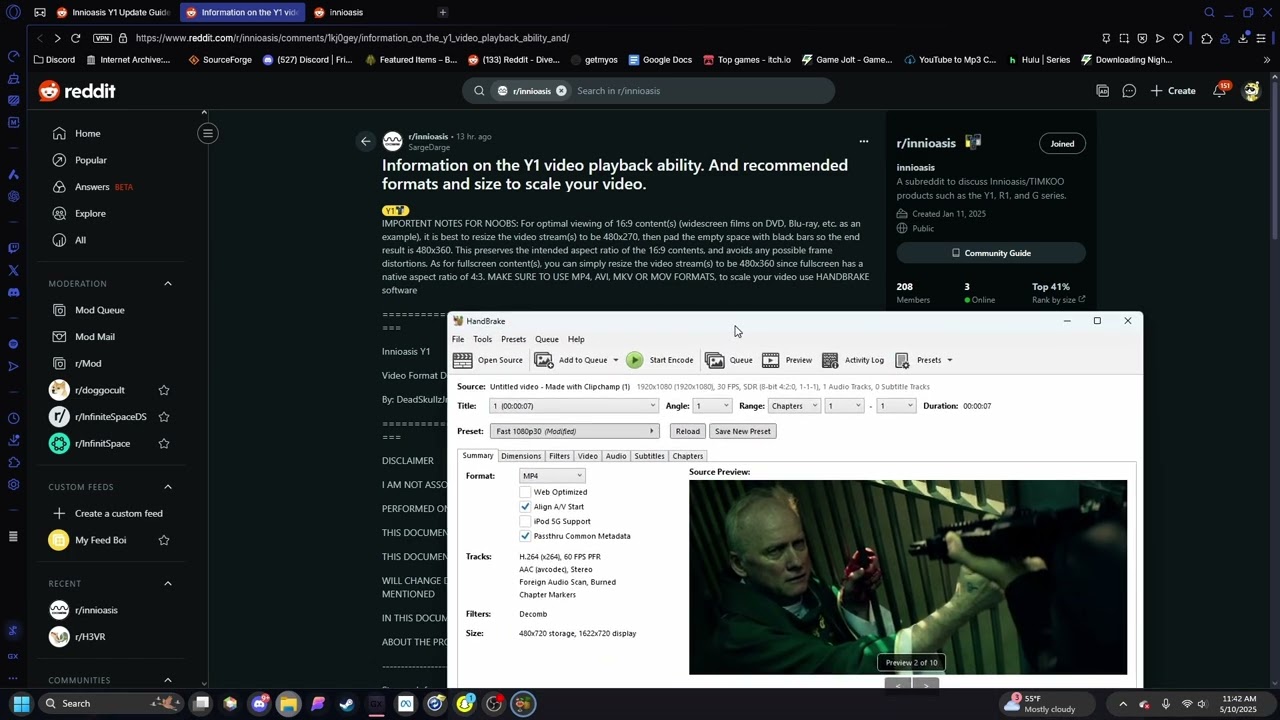Image resolution: width=1280 pixels, height=720 pixels.
Task: Open the Reddit chat icon
Action: click(1129, 91)
